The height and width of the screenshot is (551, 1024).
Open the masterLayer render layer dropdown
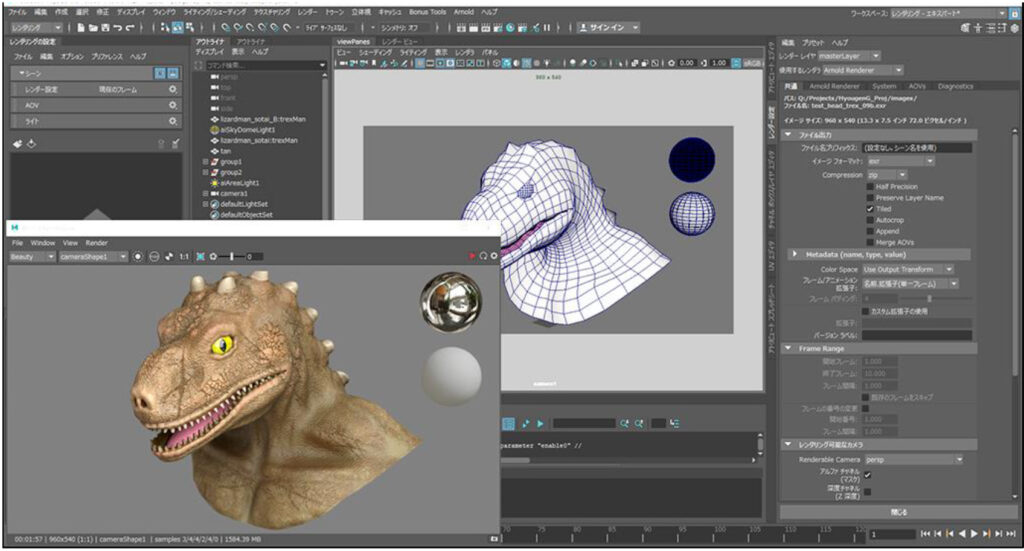850,56
